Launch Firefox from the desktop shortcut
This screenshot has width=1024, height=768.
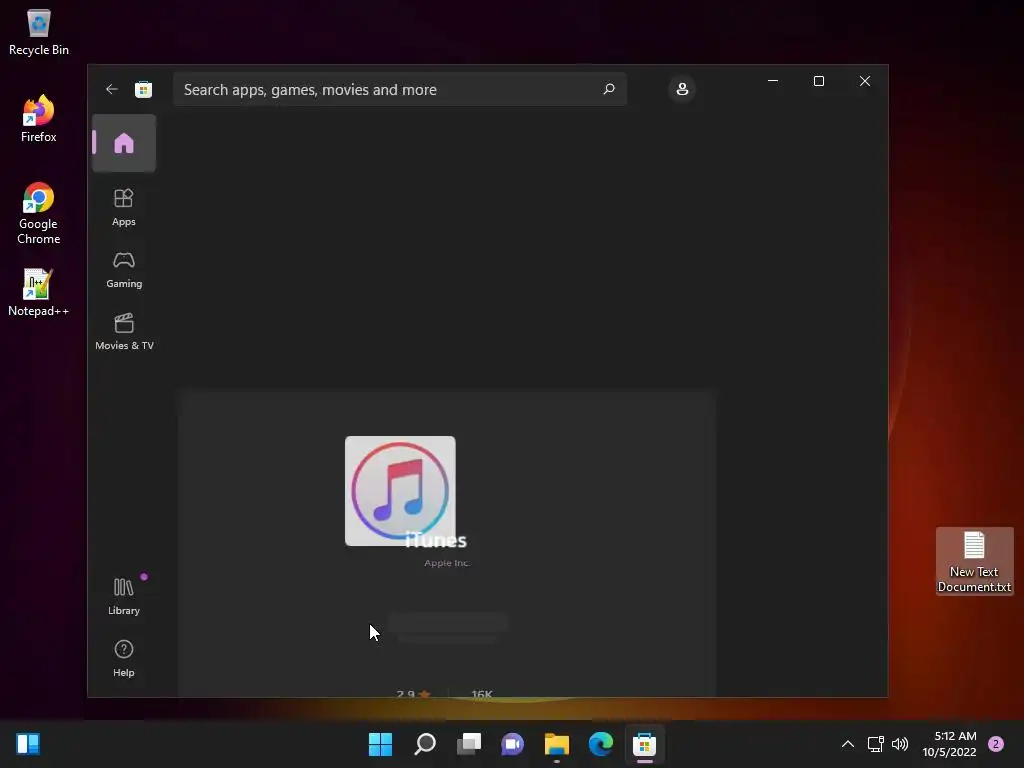[39, 119]
